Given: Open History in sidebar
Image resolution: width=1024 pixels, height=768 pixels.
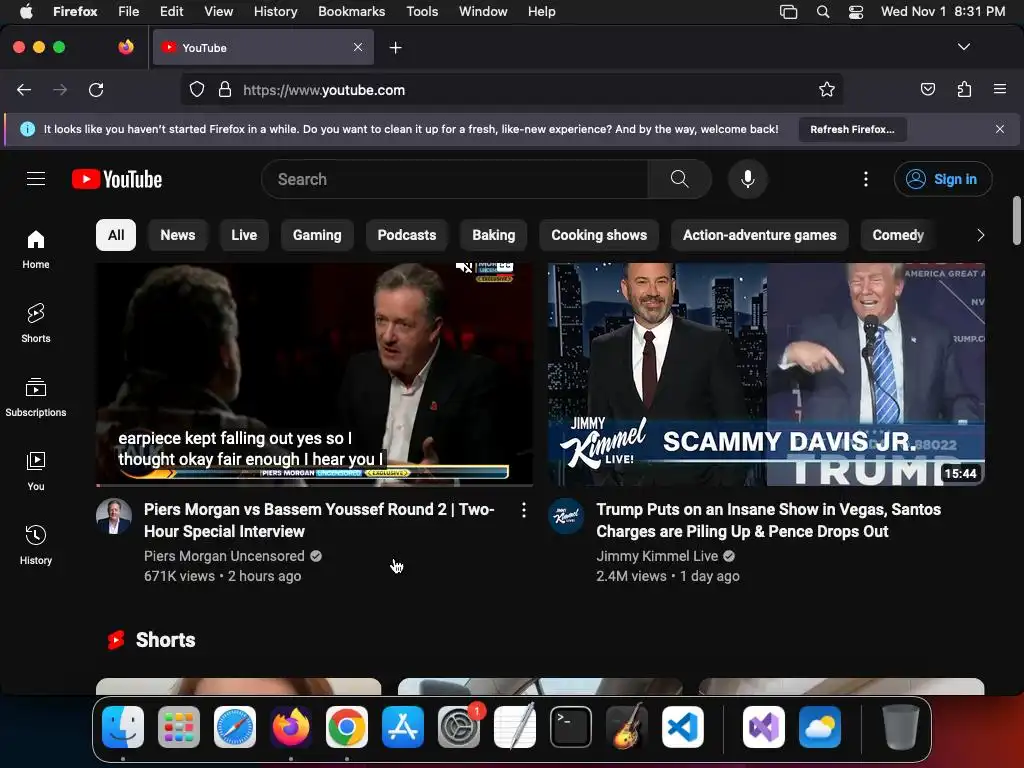Looking at the screenshot, I should (x=36, y=545).
